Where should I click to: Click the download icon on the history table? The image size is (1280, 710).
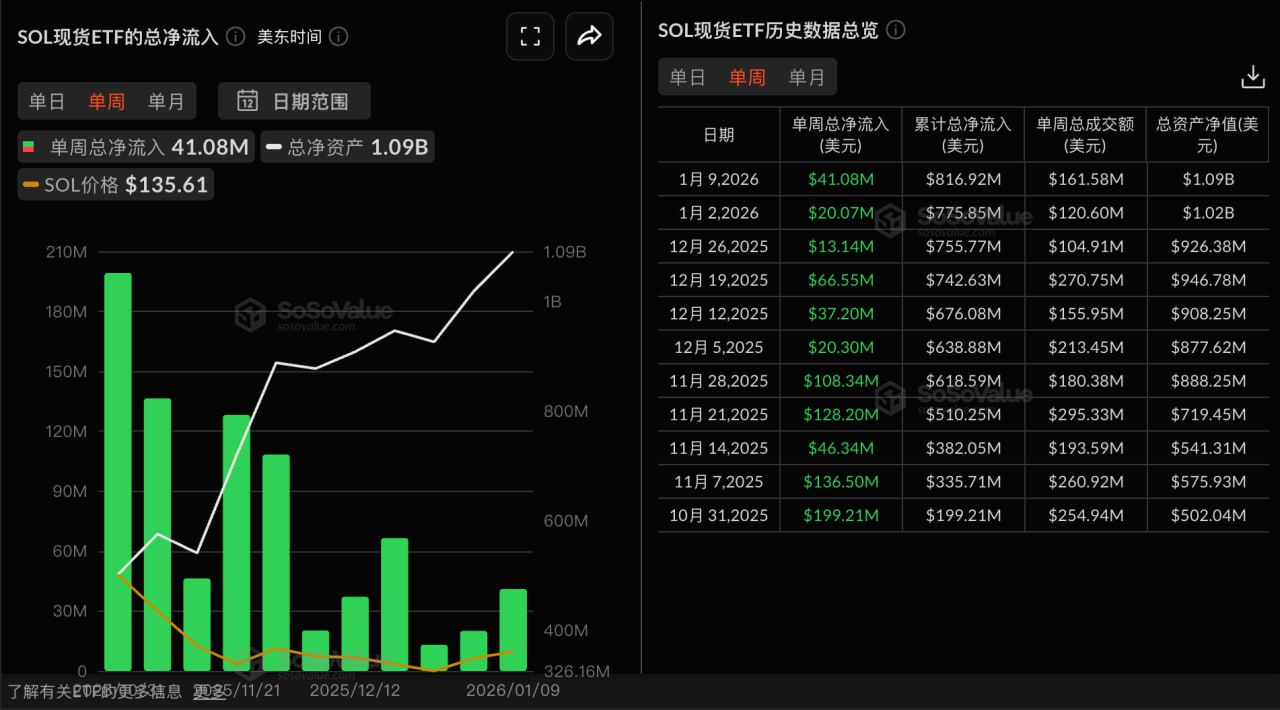tap(1252, 76)
